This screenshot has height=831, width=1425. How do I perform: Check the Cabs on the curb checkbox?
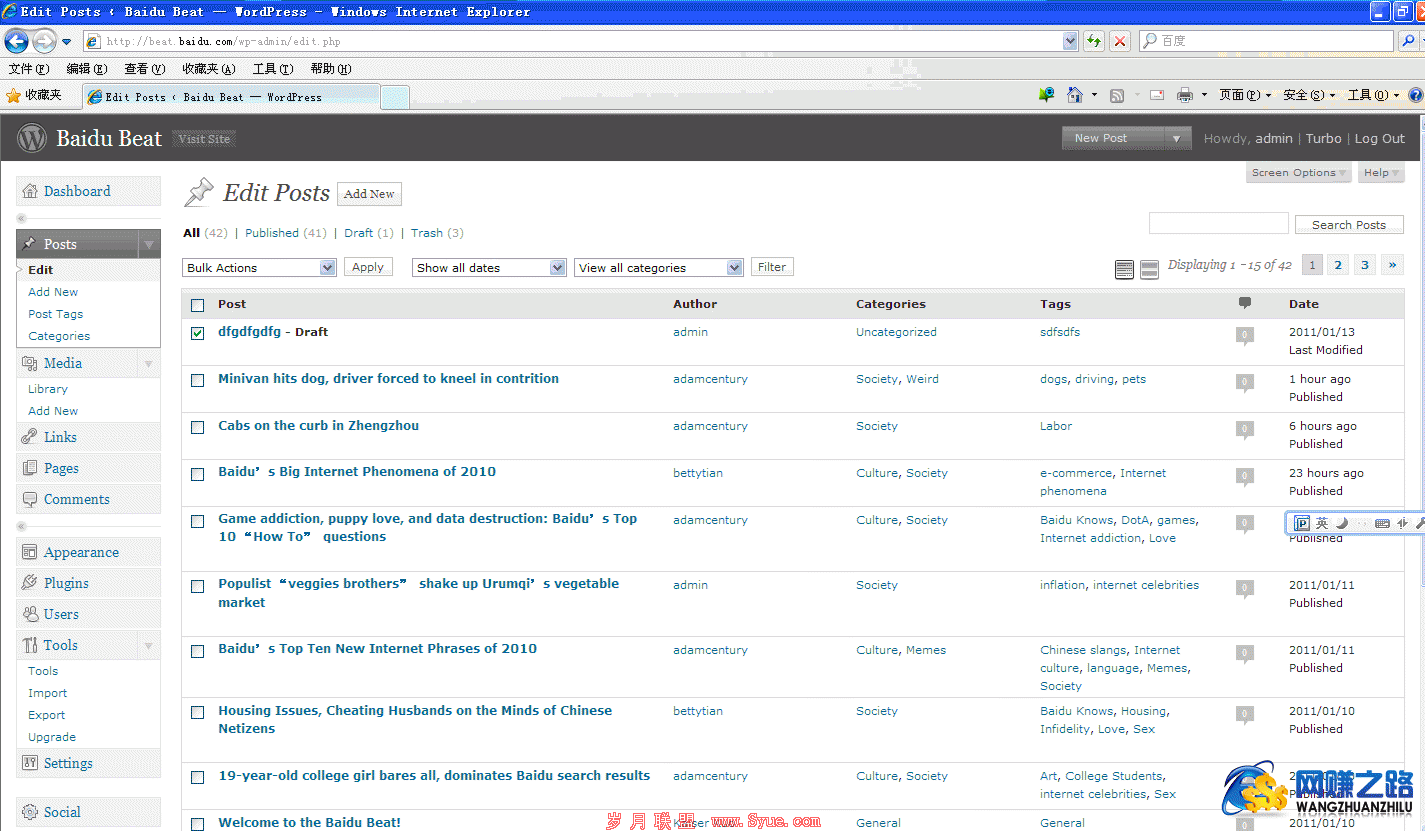point(197,427)
